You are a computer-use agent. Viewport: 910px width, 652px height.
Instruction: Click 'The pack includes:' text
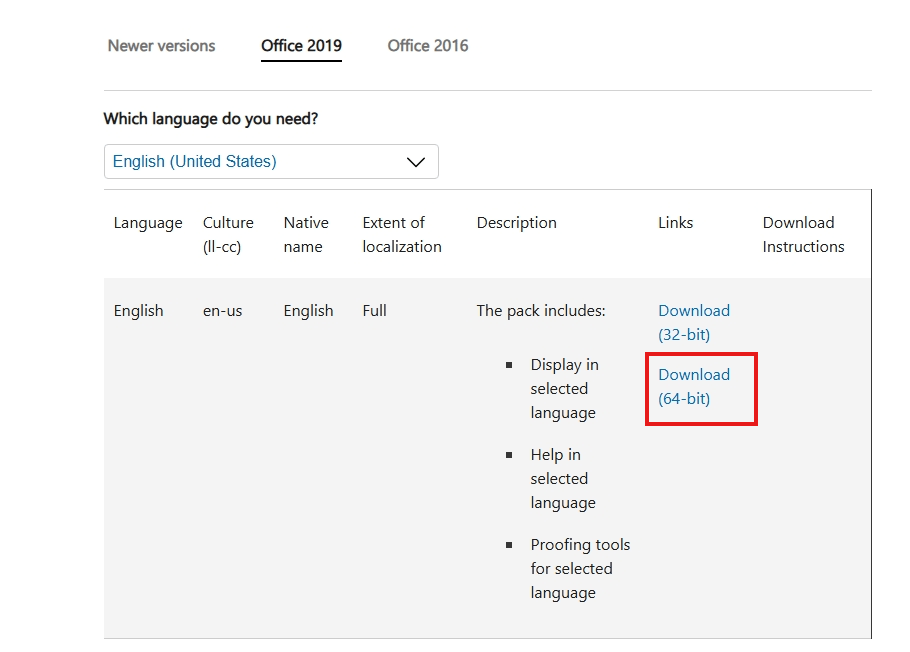click(541, 311)
